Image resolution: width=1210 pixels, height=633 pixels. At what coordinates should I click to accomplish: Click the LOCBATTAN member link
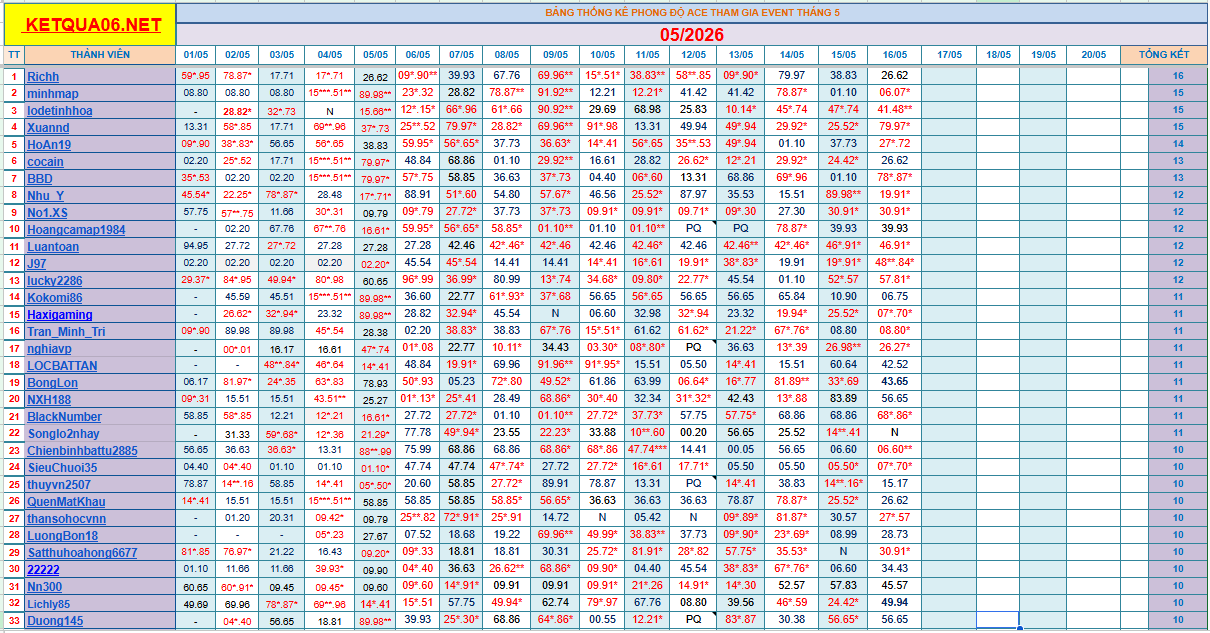point(62,365)
